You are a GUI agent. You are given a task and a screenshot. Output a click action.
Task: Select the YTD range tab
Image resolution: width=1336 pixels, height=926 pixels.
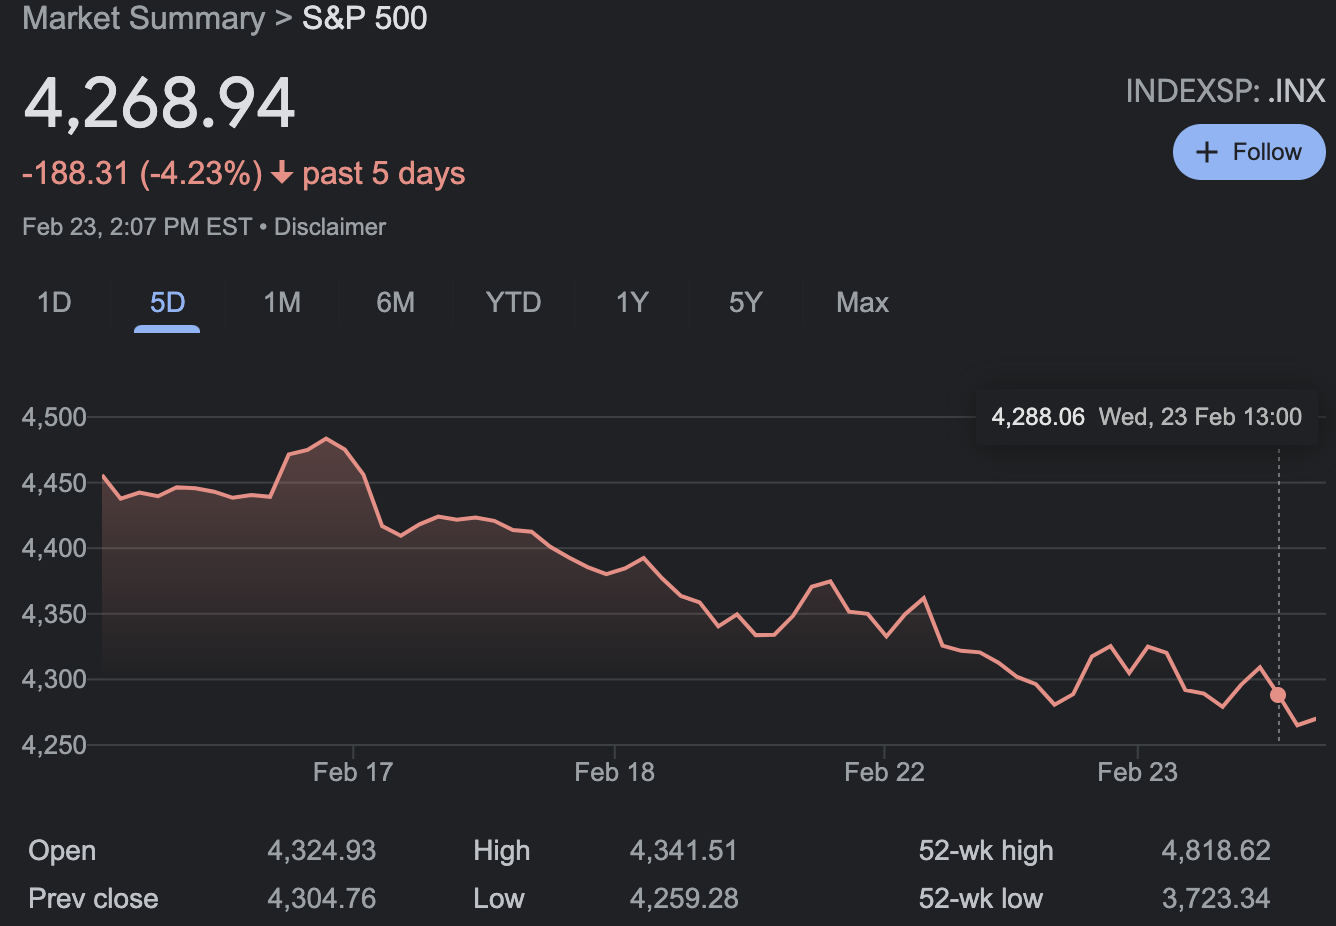(513, 302)
